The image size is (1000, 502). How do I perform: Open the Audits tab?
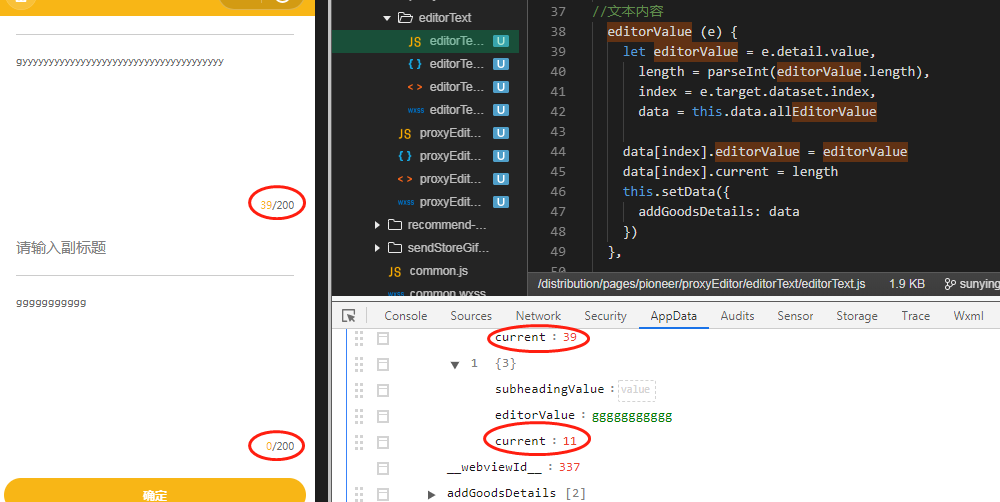tap(737, 316)
